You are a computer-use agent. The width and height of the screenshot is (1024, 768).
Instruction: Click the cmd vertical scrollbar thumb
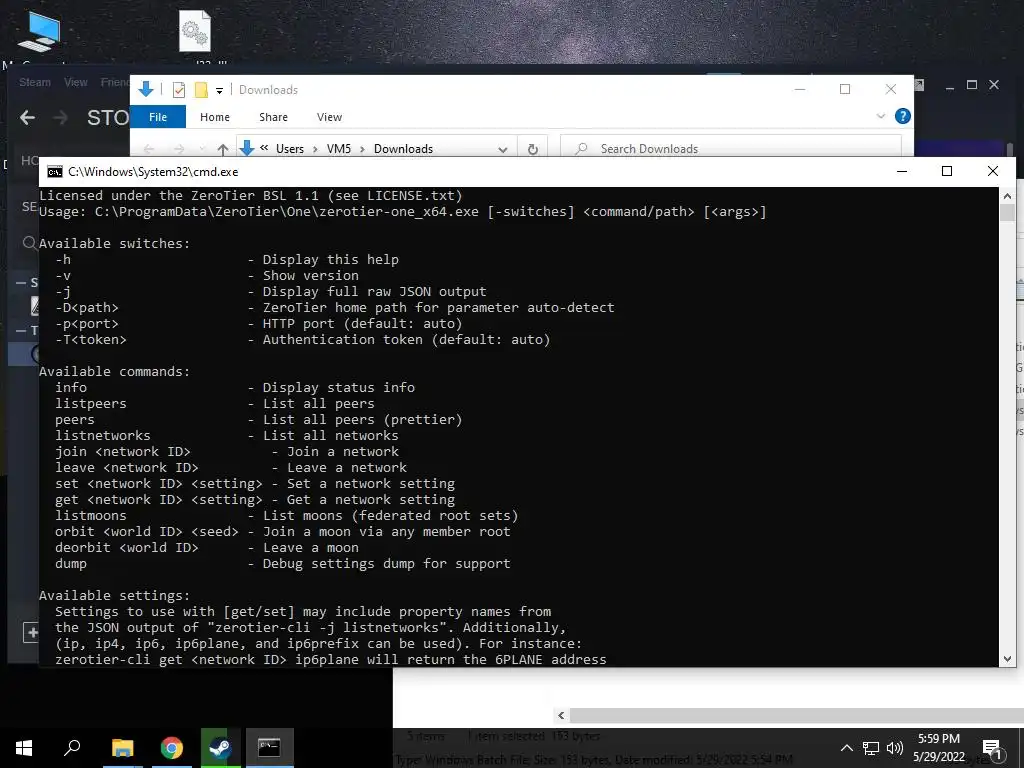point(1007,212)
